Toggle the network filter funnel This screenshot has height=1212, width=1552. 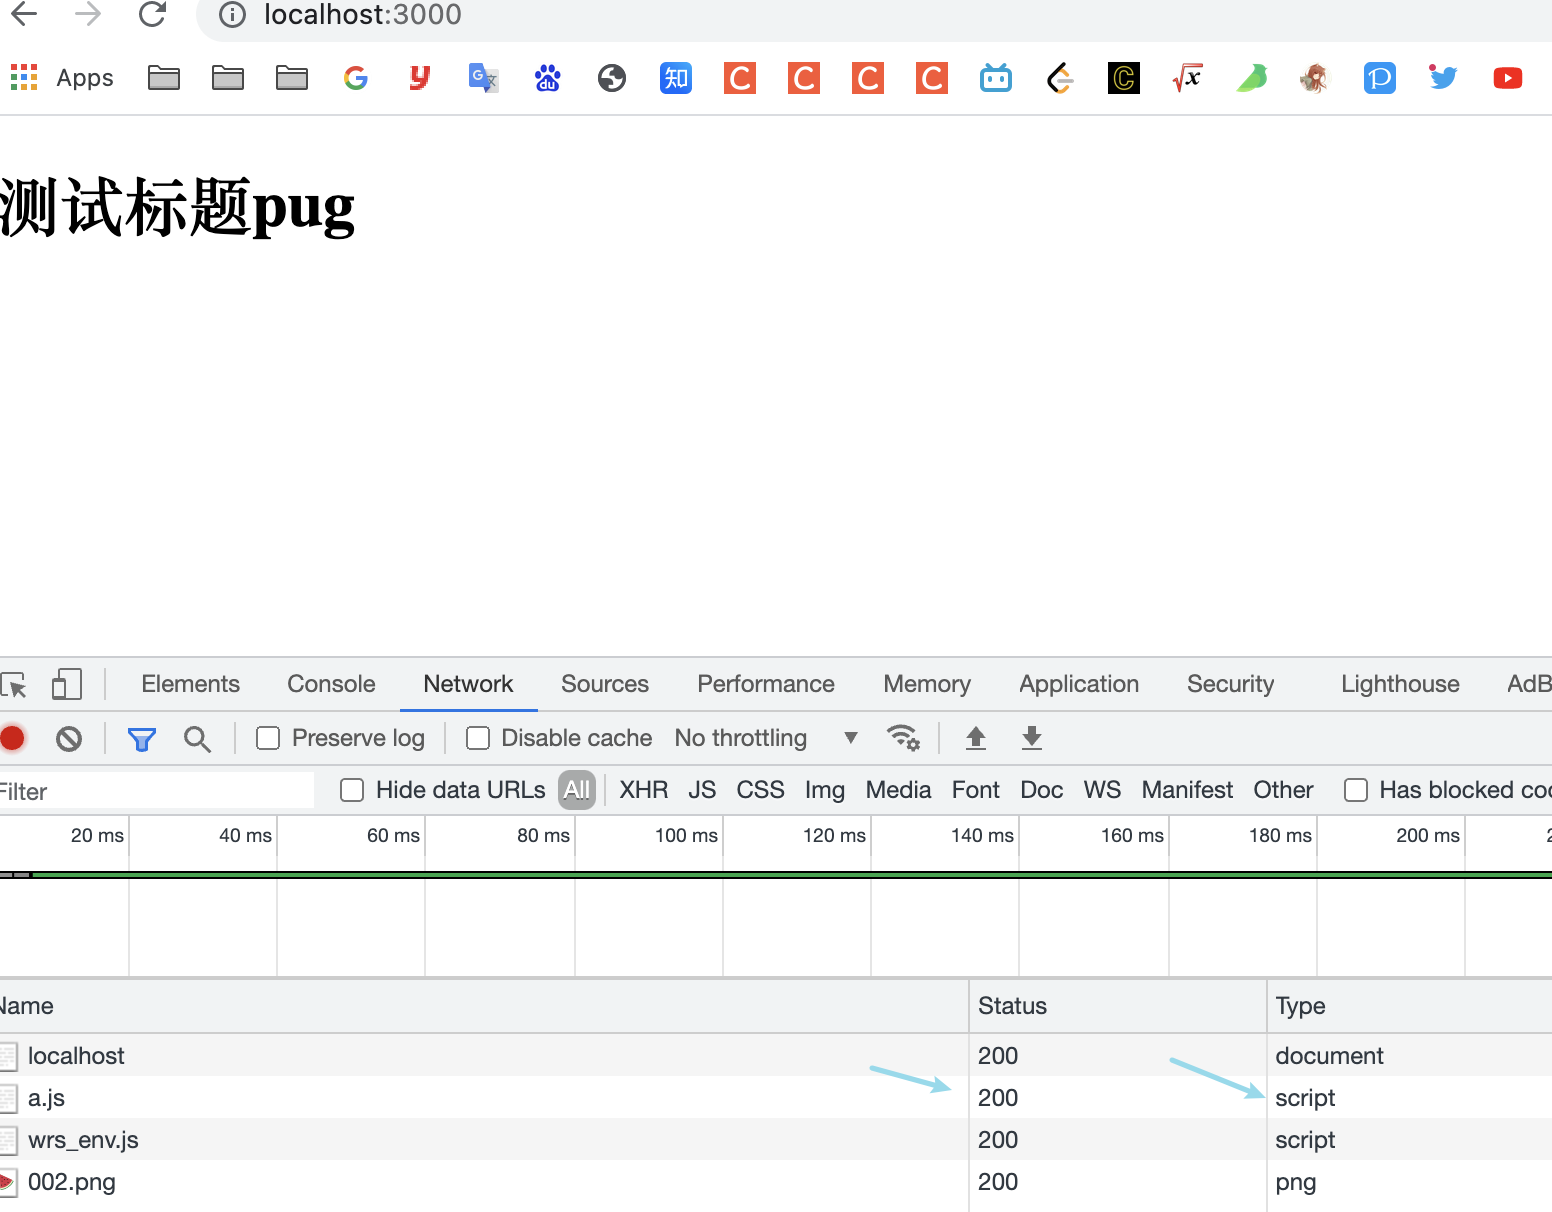(142, 739)
